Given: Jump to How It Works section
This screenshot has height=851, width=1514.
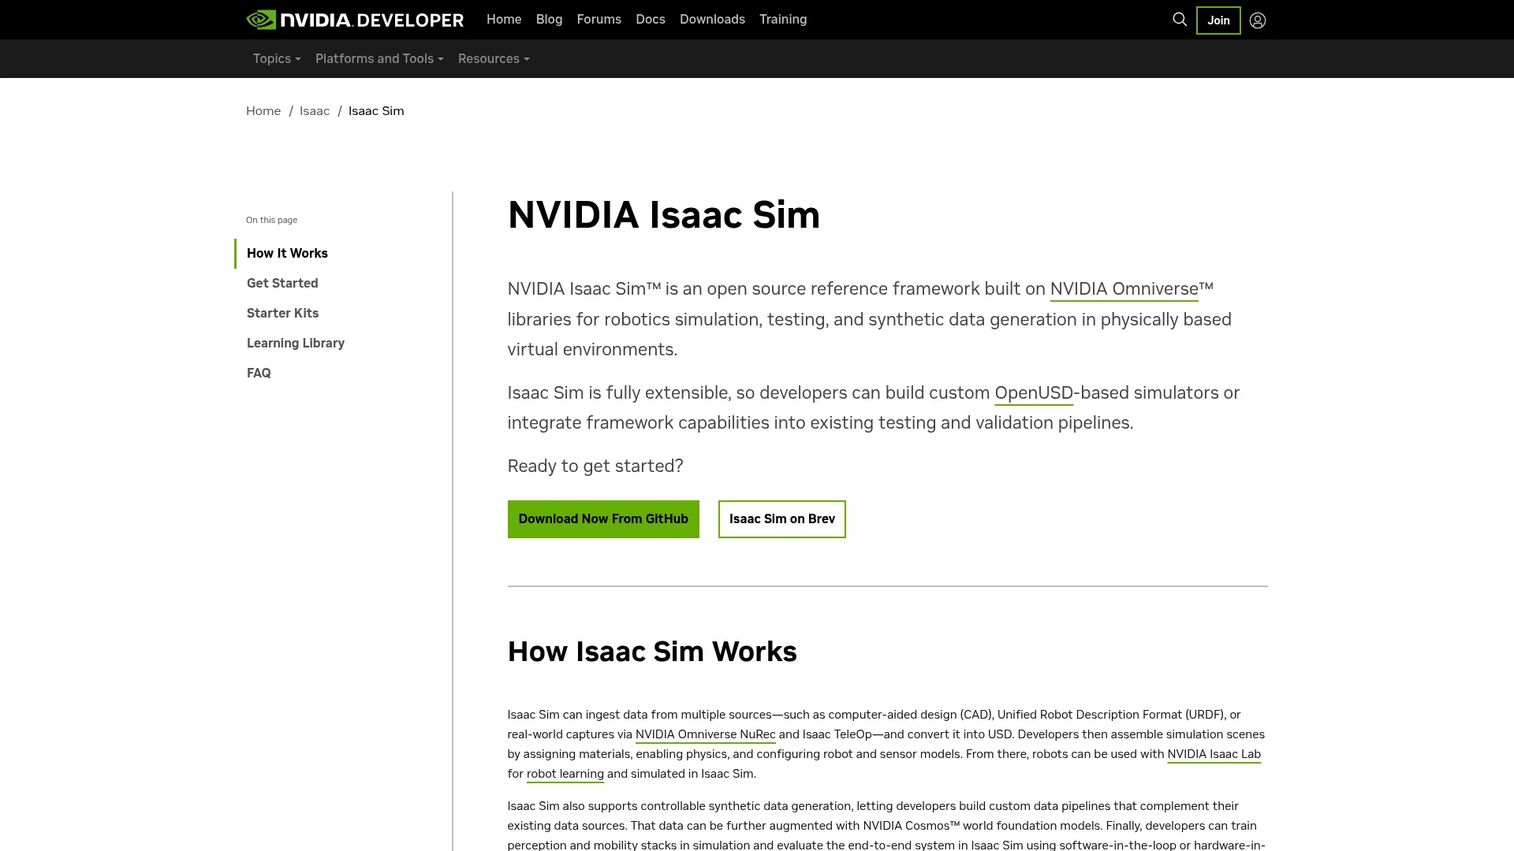Looking at the screenshot, I should tap(287, 253).
